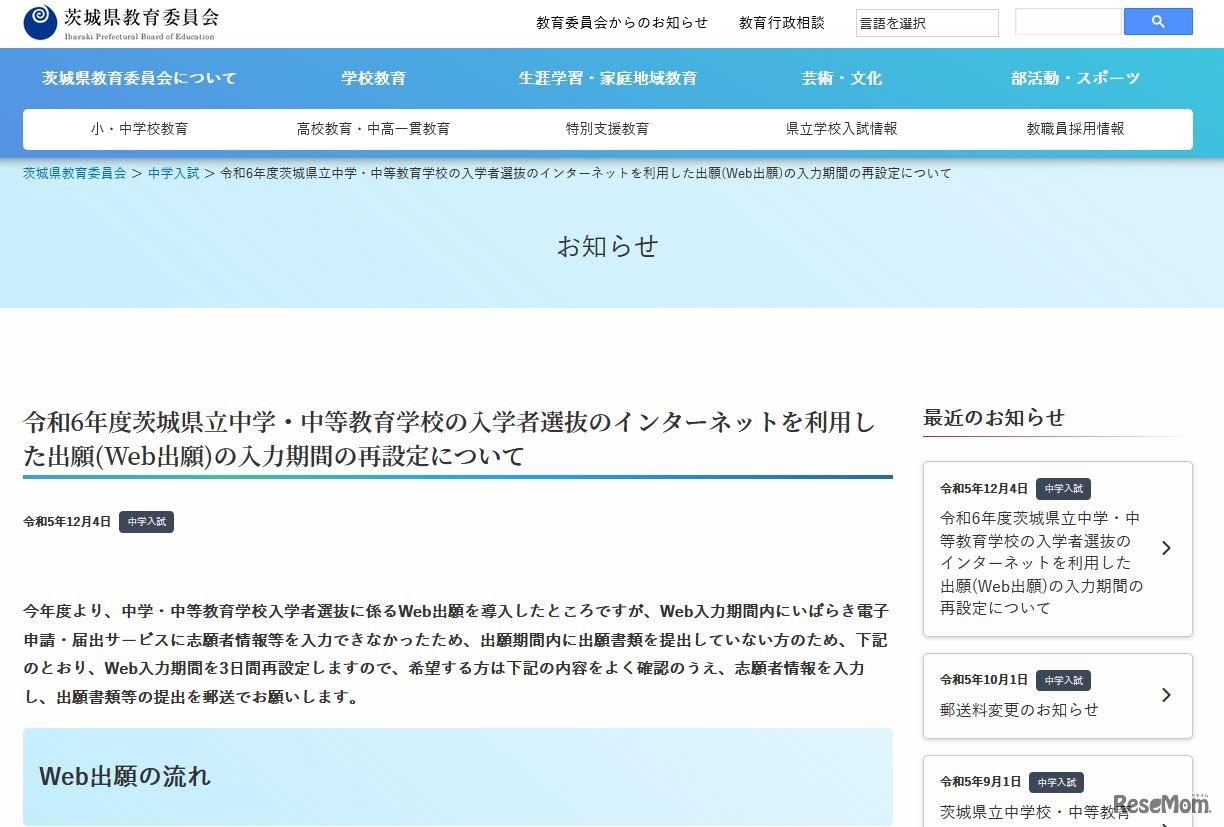This screenshot has height=827, width=1224.
Task: Open the 芸術・文化 navigation menu
Action: [840, 77]
